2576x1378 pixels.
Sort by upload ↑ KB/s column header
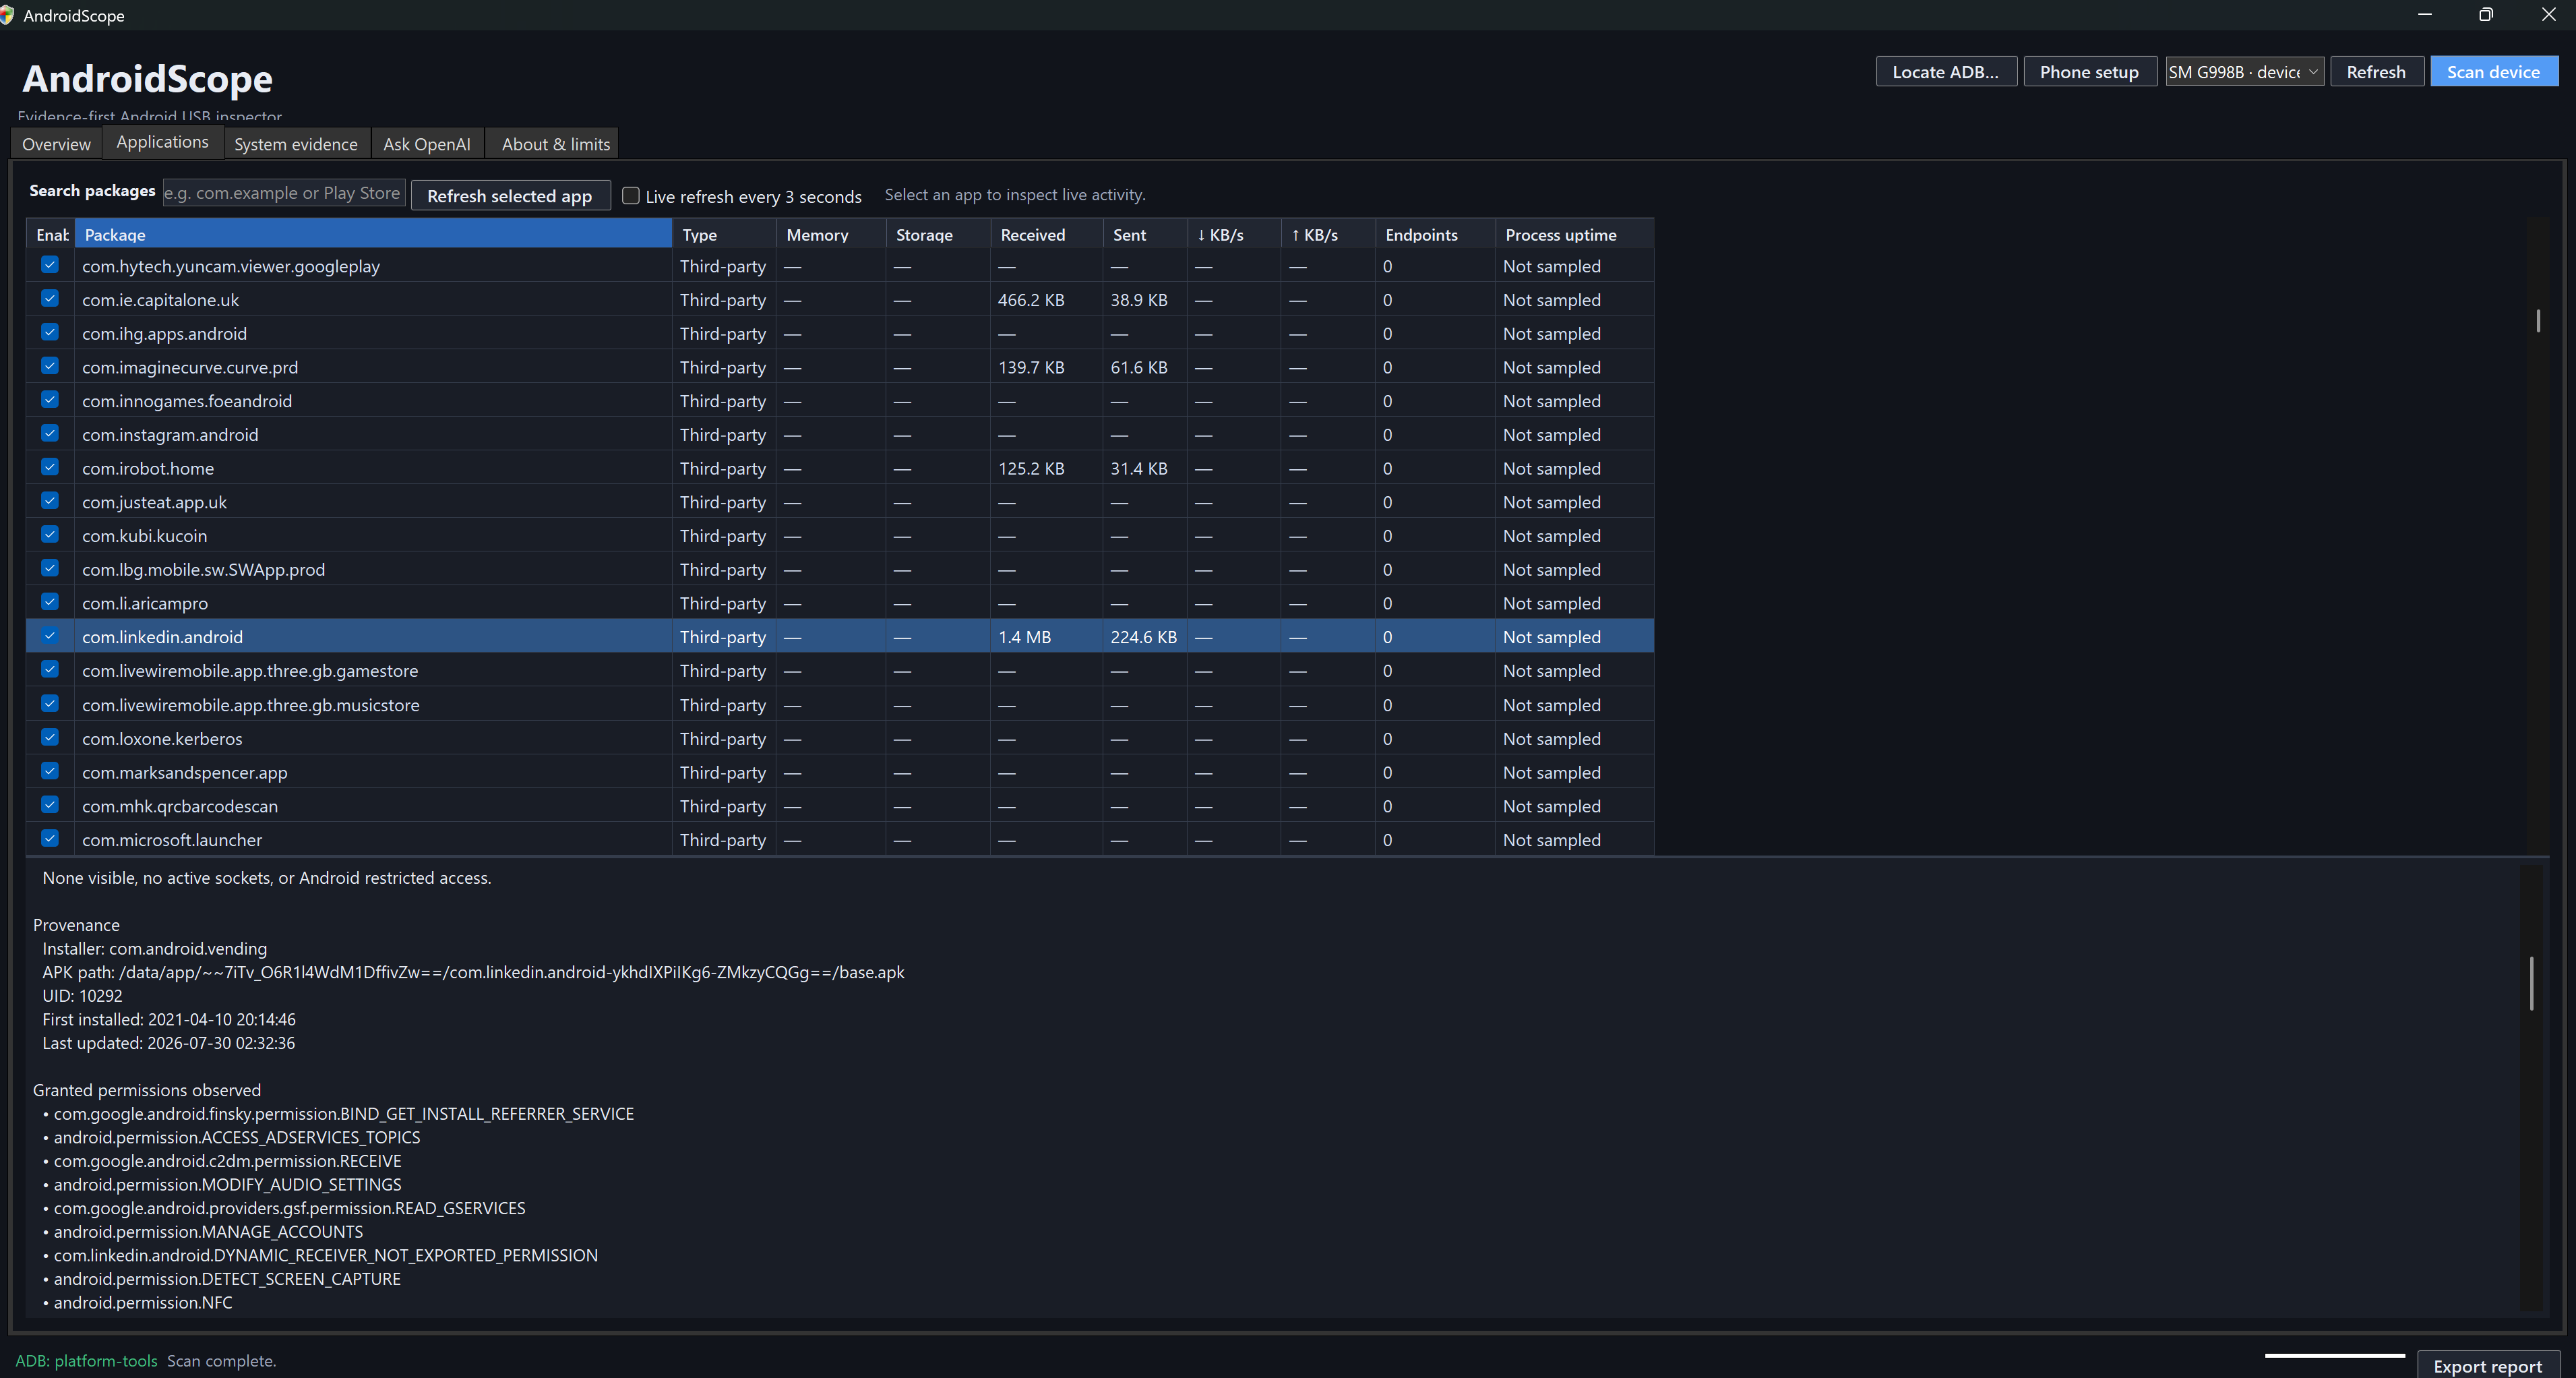(x=1328, y=234)
